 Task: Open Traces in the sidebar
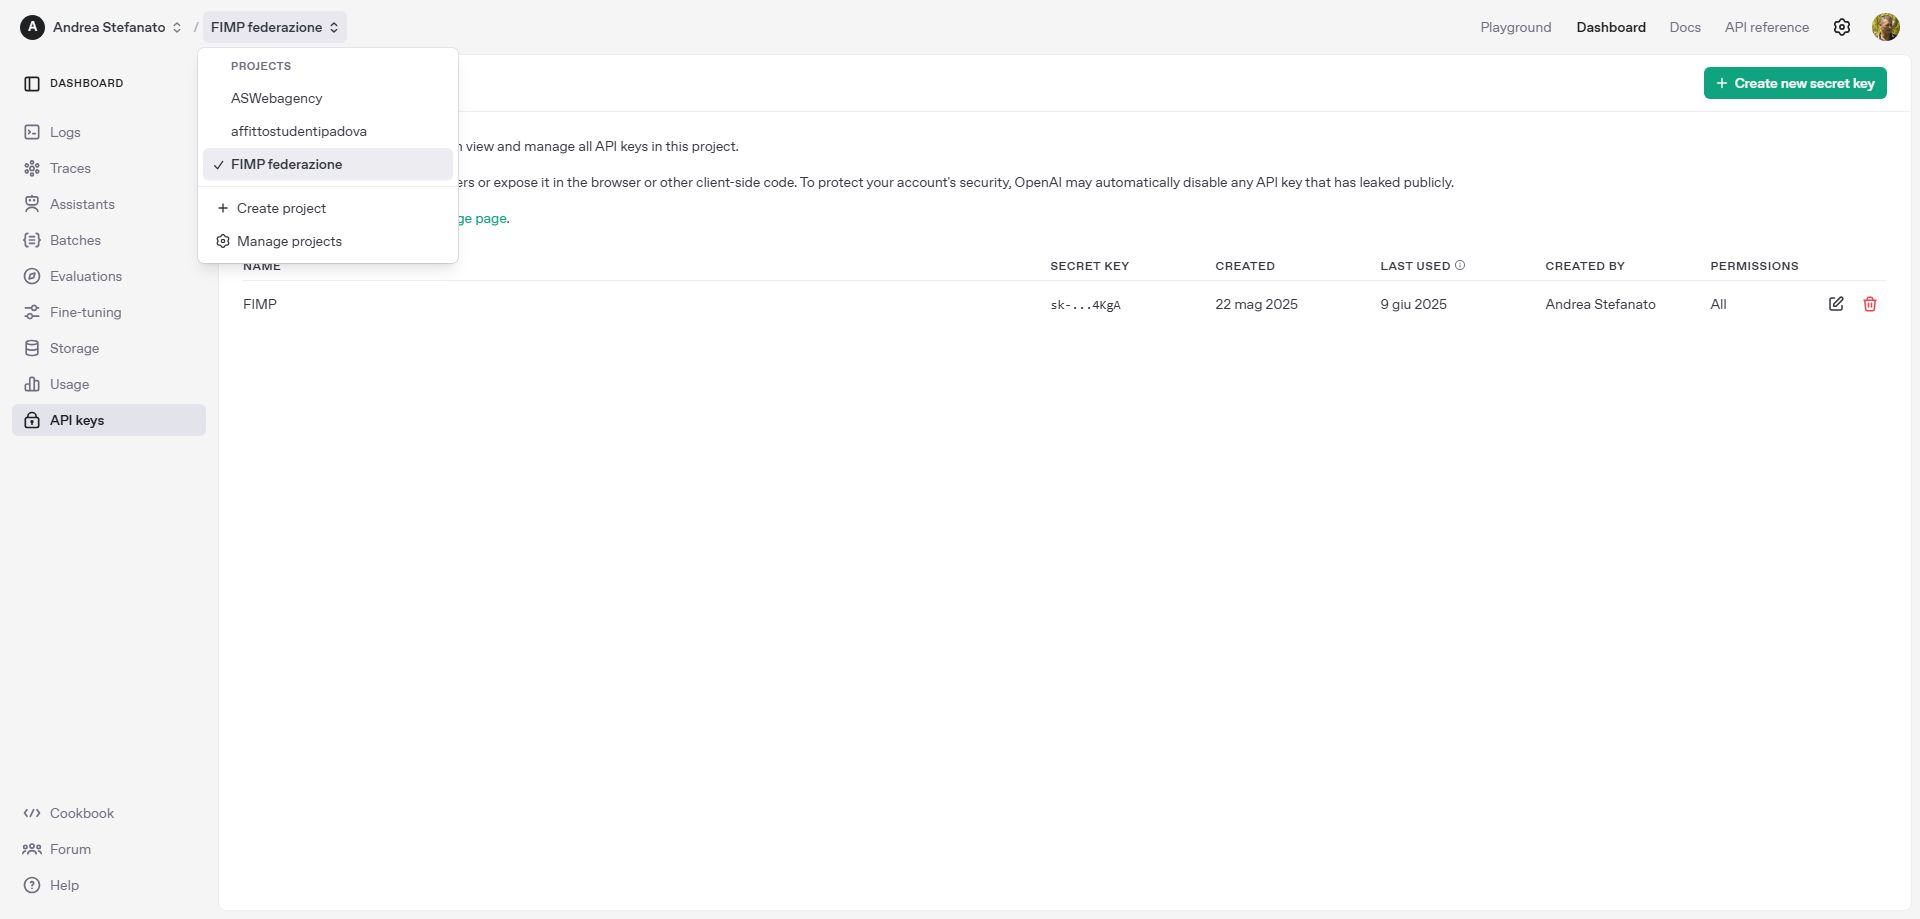pos(70,168)
